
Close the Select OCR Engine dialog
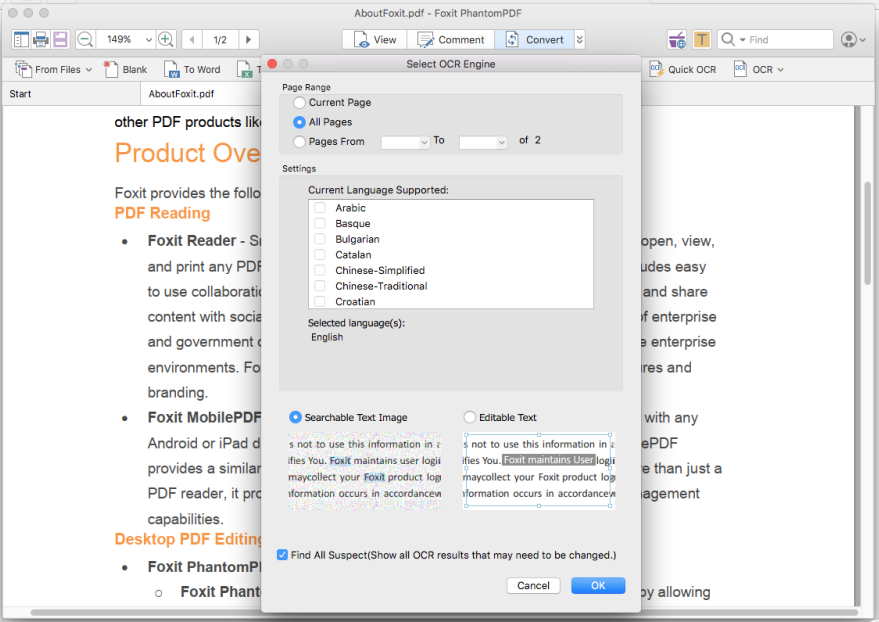[x=272, y=64]
